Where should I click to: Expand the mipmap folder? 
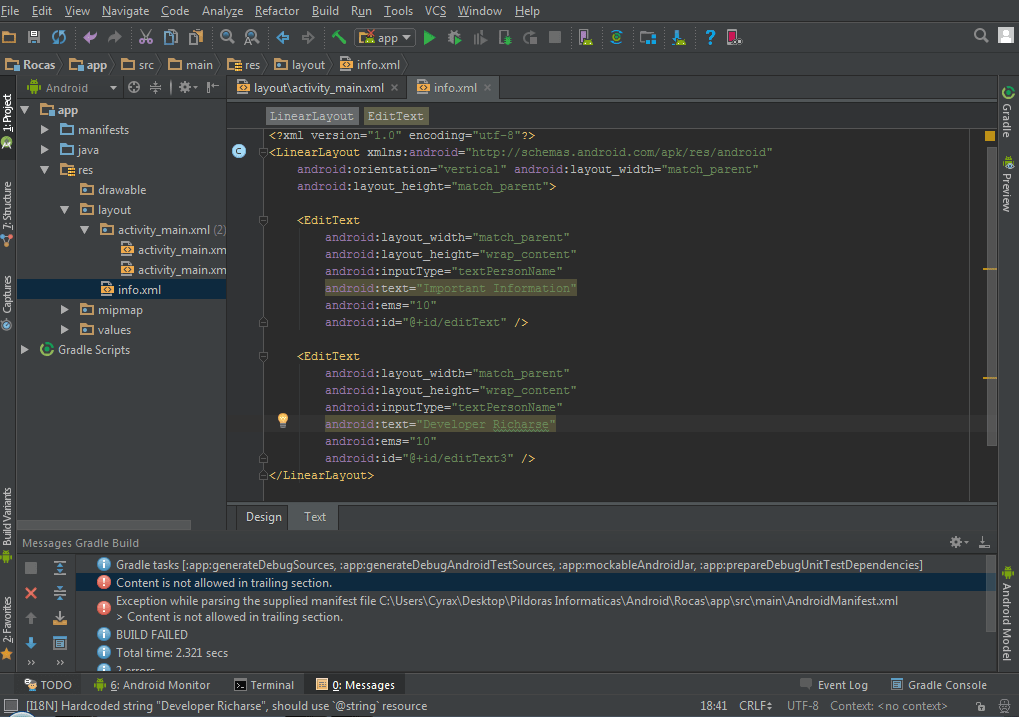(x=65, y=310)
